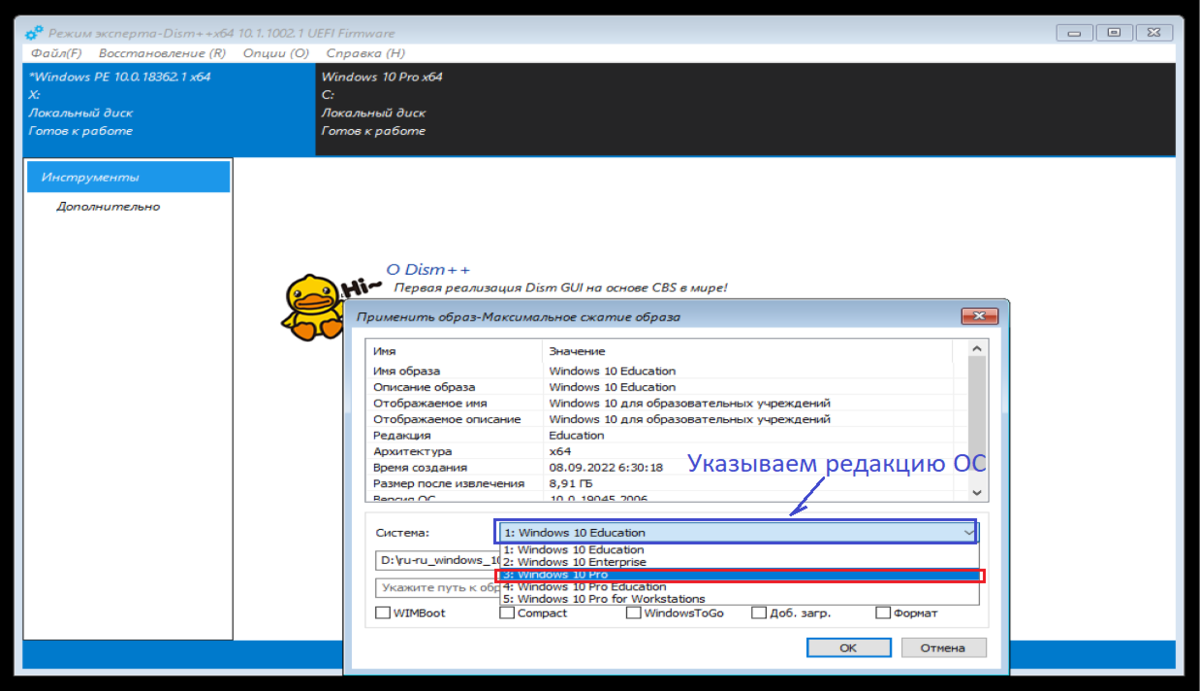This screenshot has width=1200, height=691.
Task: Enable the WindowsToGo checkbox
Action: coord(633,613)
